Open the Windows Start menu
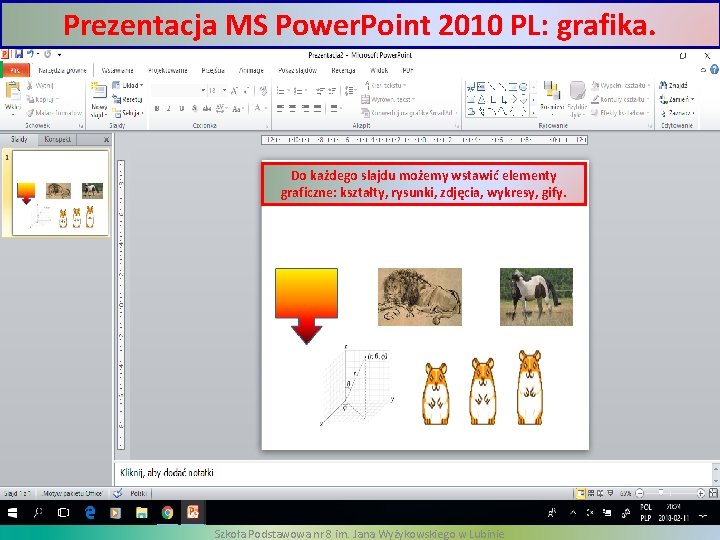720x540 pixels. tap(12, 512)
